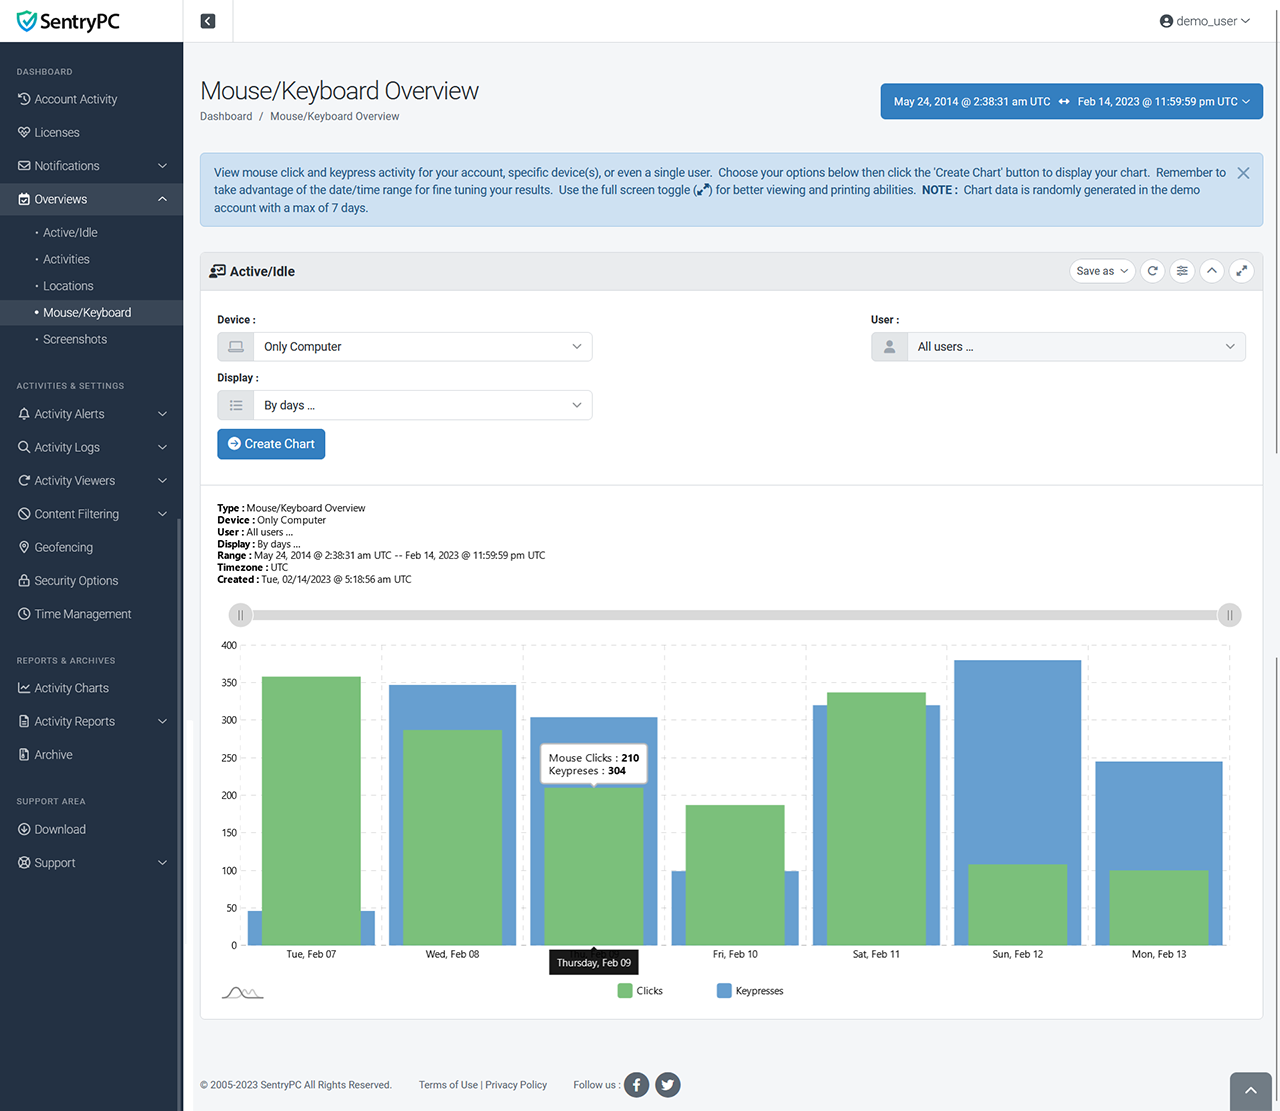Click the Create Chart button
This screenshot has width=1280, height=1111.
coord(271,444)
